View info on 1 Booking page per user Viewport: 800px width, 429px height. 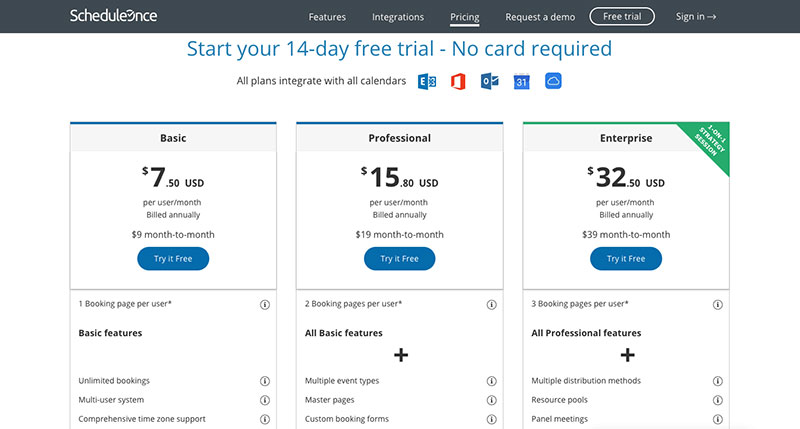click(x=265, y=305)
